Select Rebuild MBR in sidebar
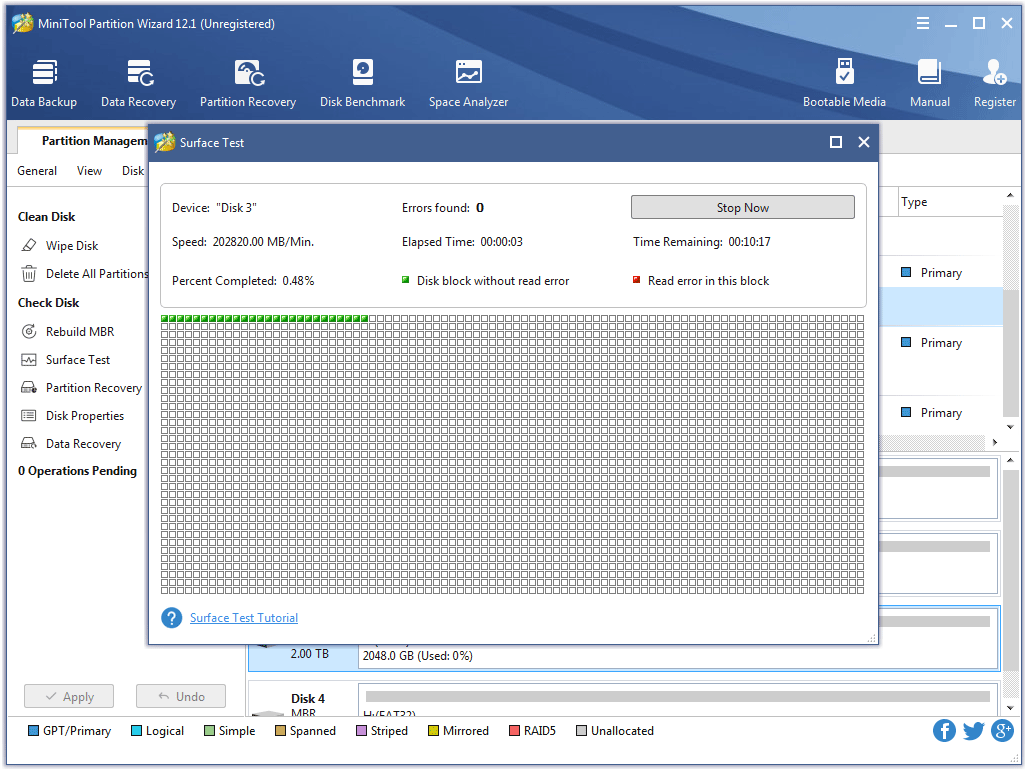Image resolution: width=1025 pixels, height=770 pixels. point(67,331)
